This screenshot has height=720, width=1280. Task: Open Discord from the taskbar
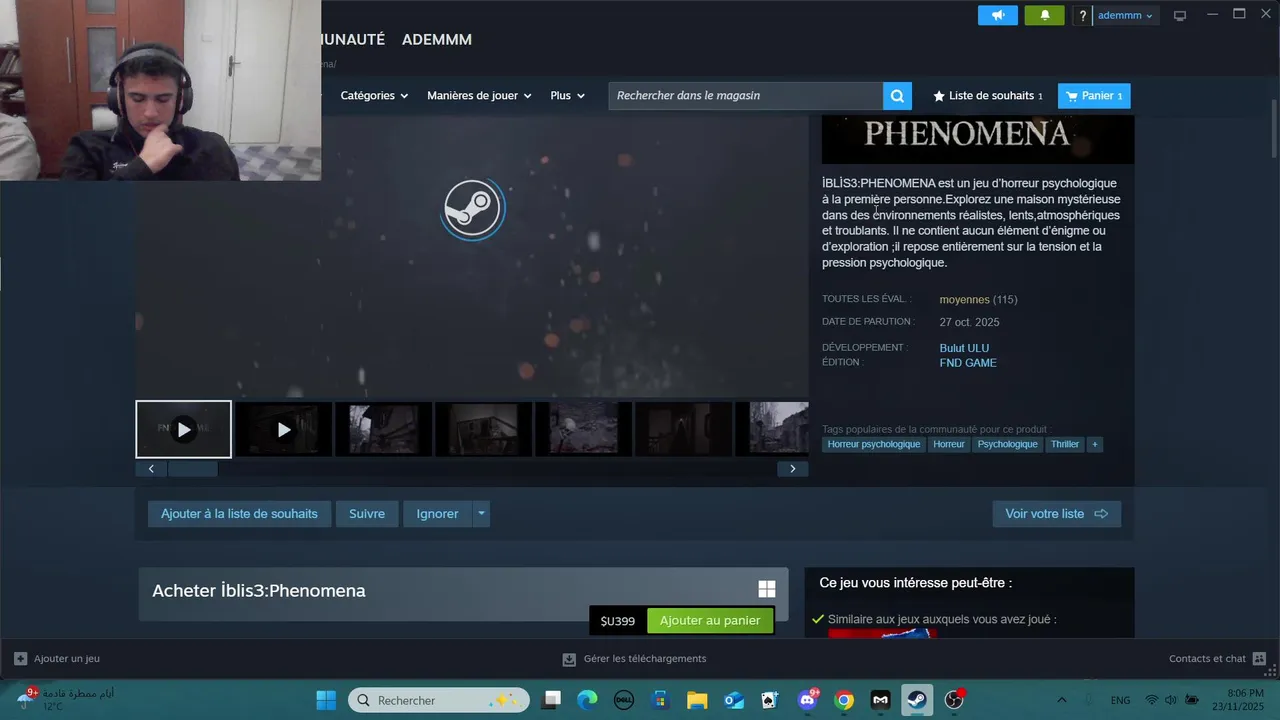[x=808, y=700]
